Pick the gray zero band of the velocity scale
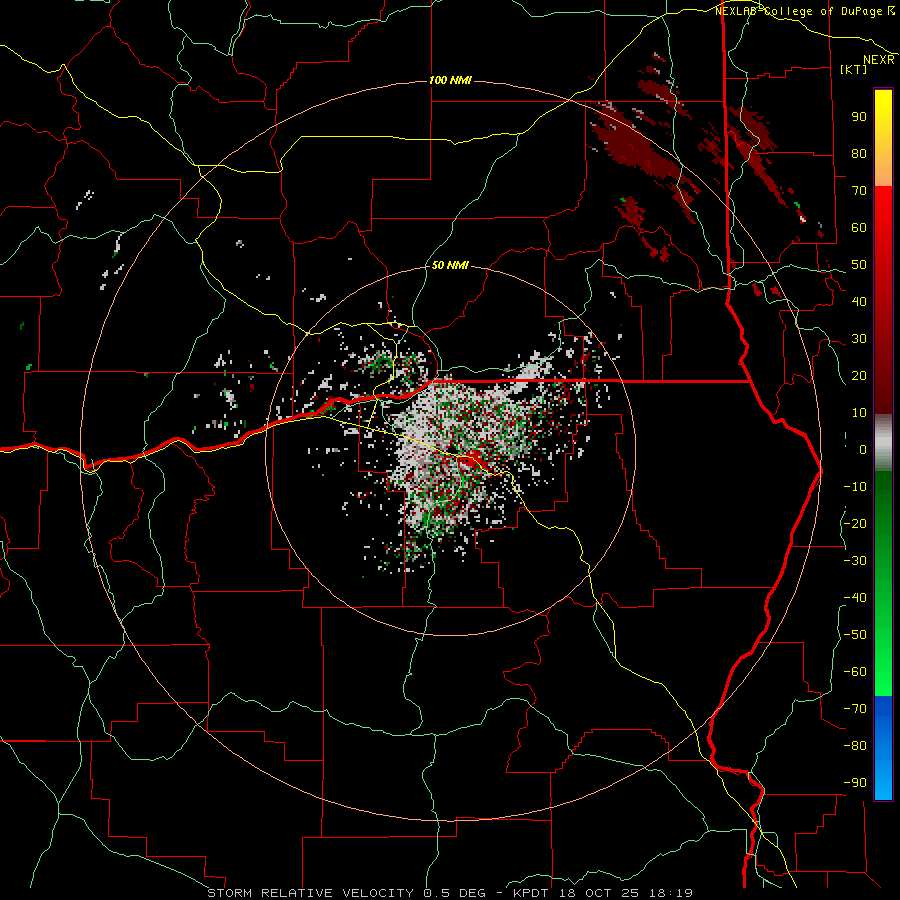900x900 pixels. 883,443
